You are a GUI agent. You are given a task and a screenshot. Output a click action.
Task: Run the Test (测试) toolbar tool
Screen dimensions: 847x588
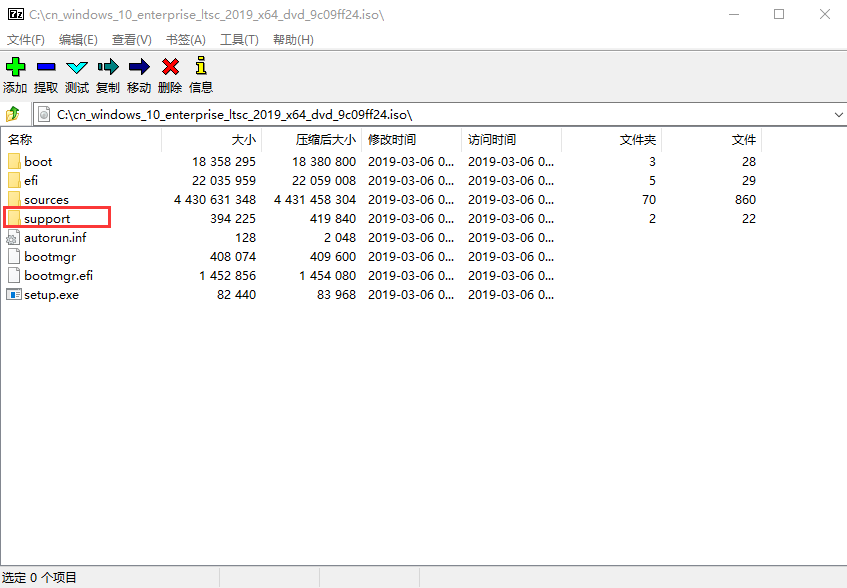click(77, 67)
